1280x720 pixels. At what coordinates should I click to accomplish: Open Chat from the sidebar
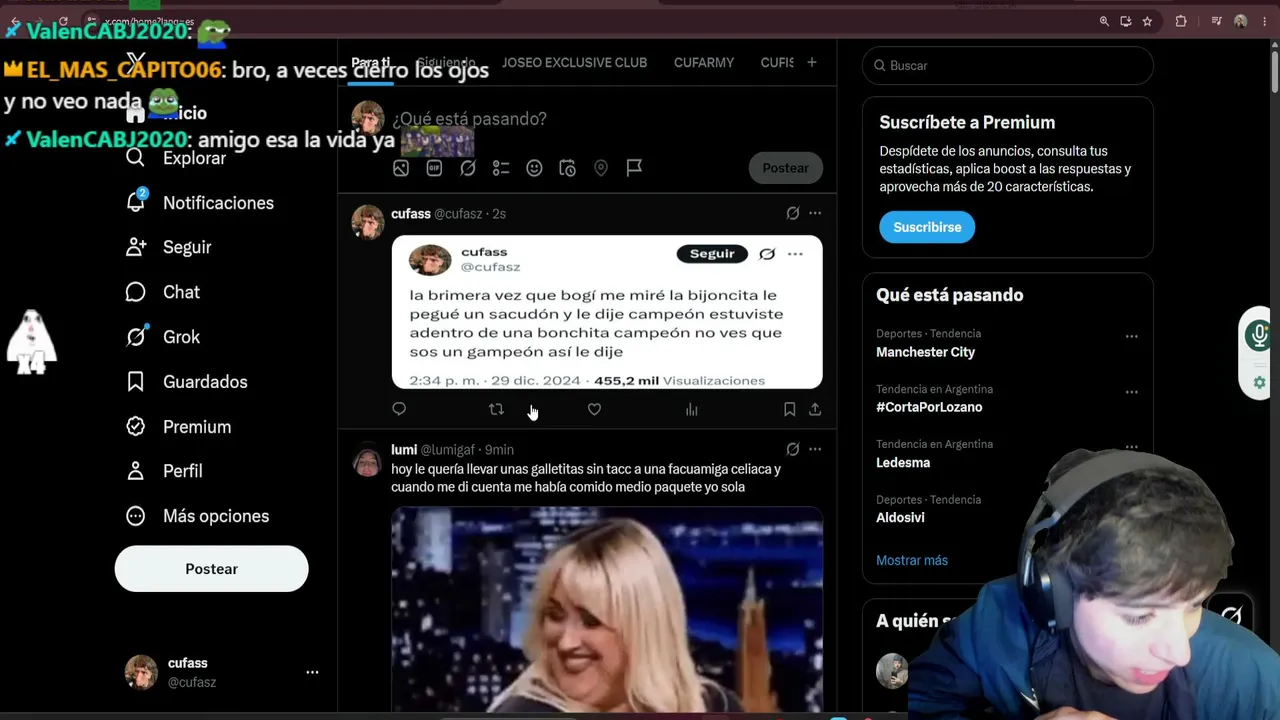pyautogui.click(x=163, y=292)
